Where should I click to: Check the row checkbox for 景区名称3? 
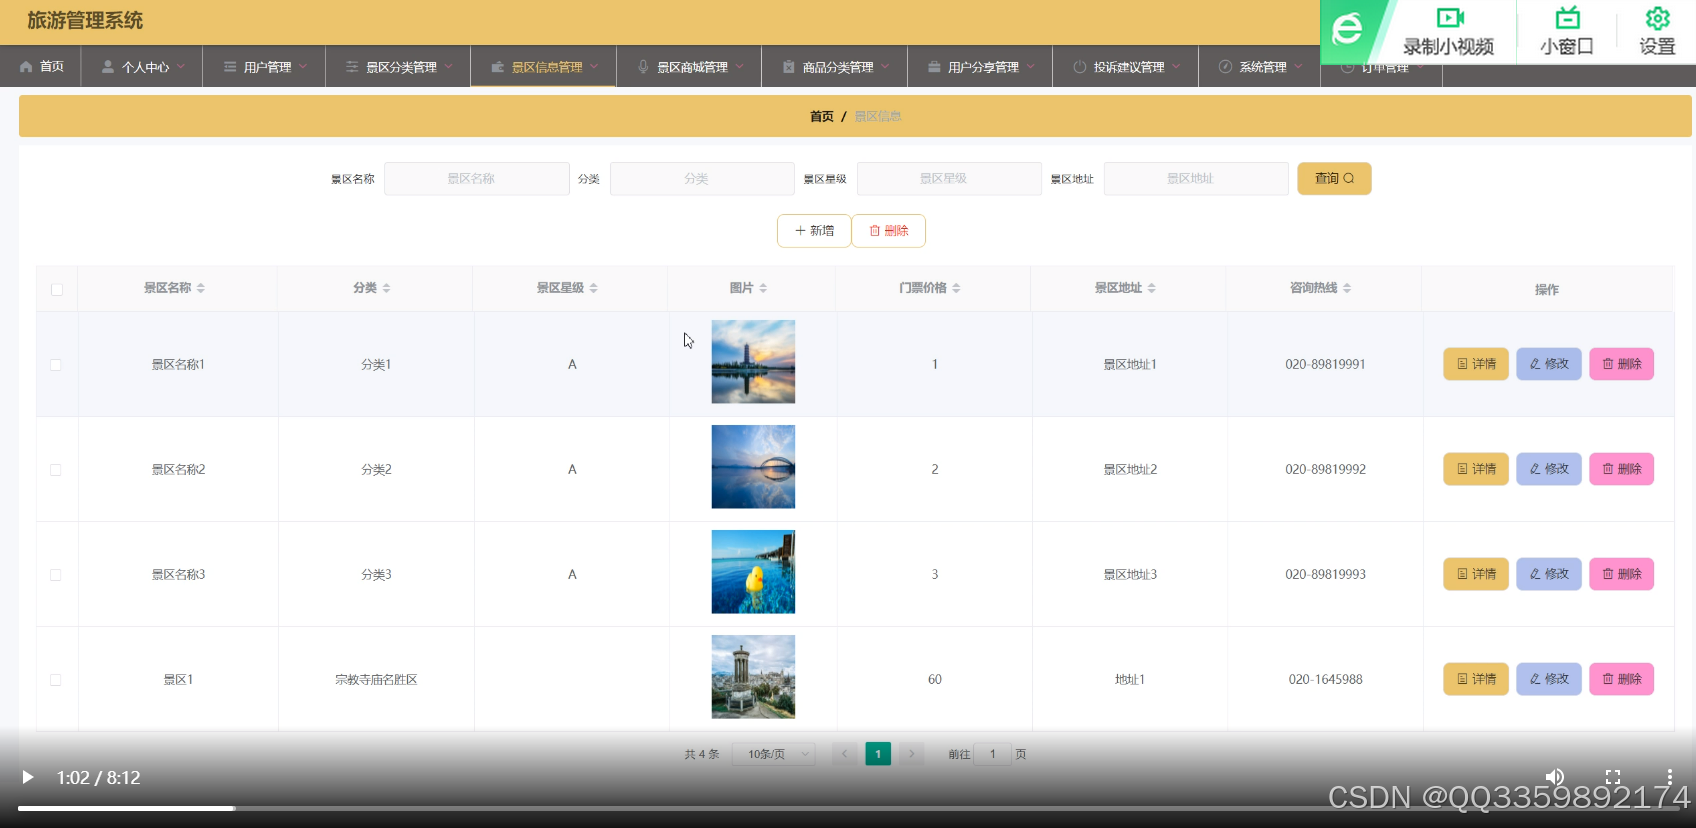[56, 575]
